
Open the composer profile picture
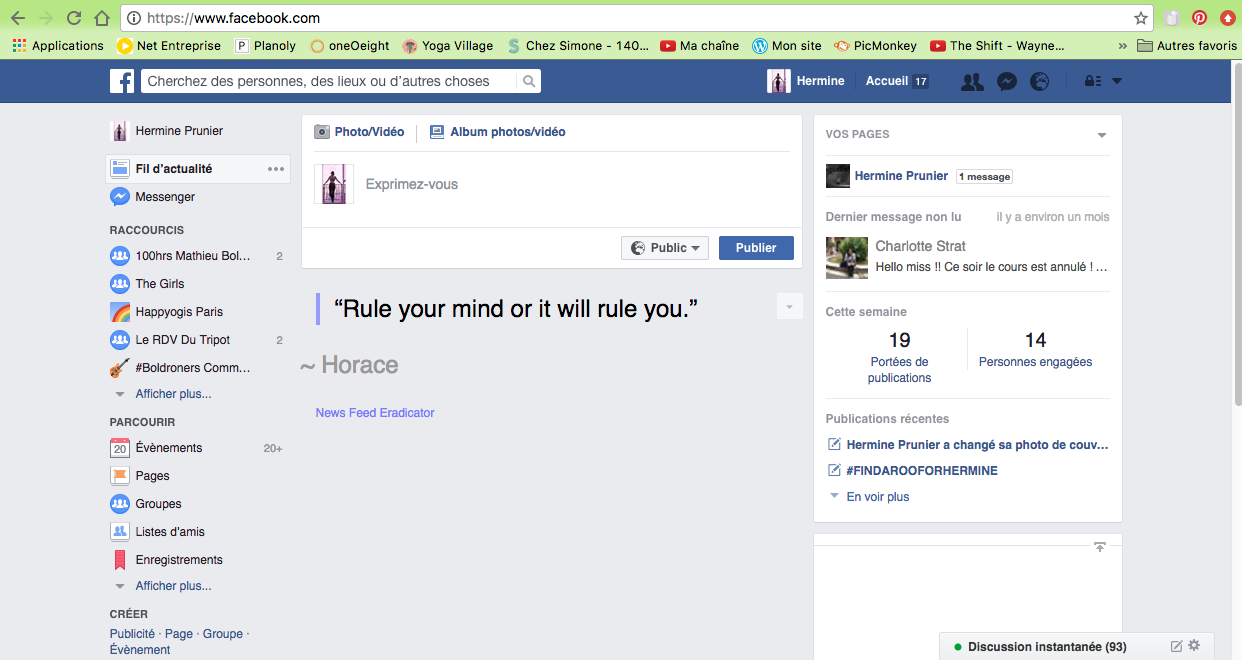pos(334,184)
